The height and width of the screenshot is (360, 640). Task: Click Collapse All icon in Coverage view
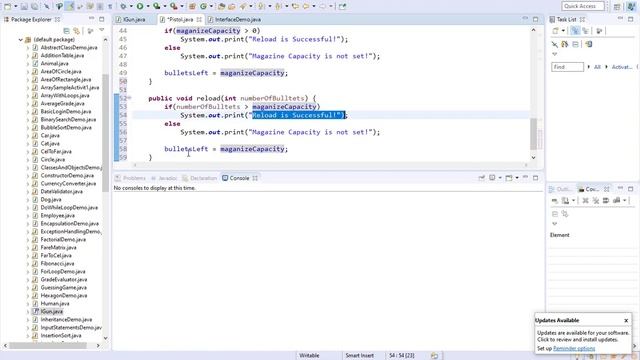click(555, 214)
